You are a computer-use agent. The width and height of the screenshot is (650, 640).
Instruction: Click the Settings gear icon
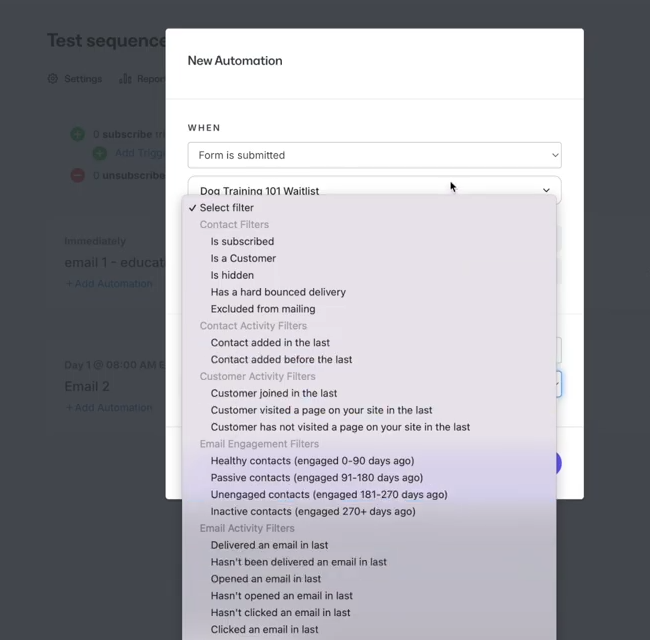coord(53,79)
